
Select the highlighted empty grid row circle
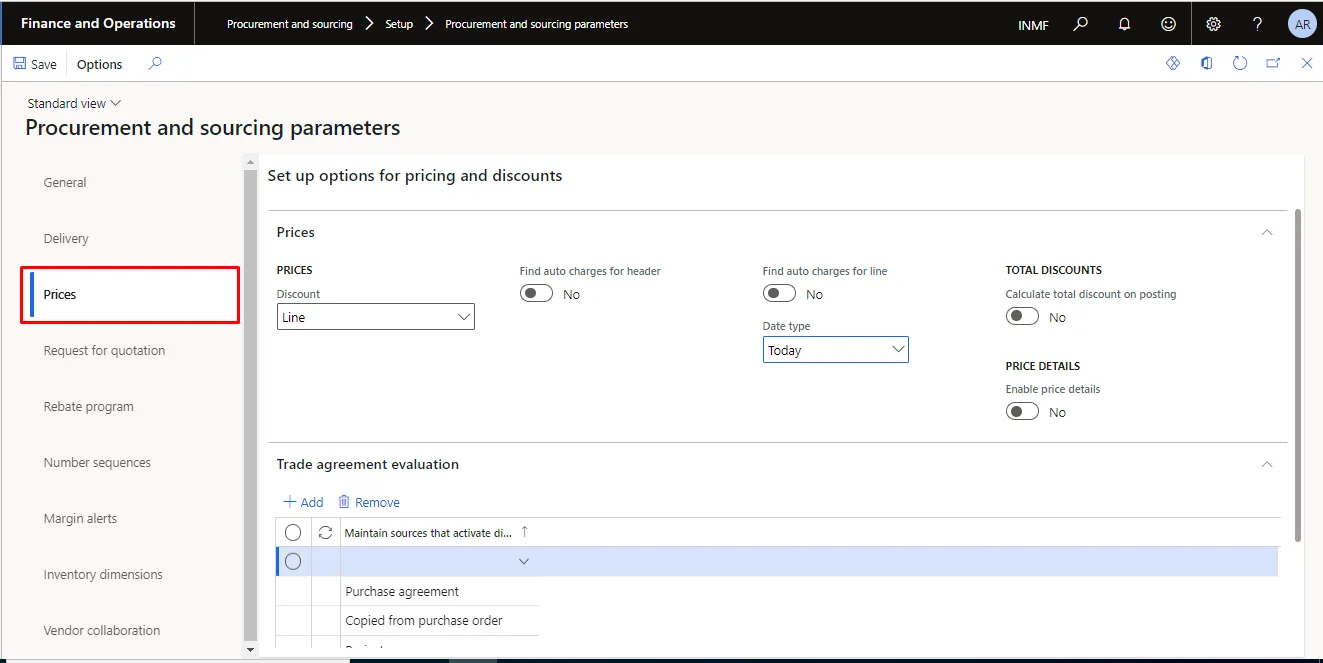293,562
